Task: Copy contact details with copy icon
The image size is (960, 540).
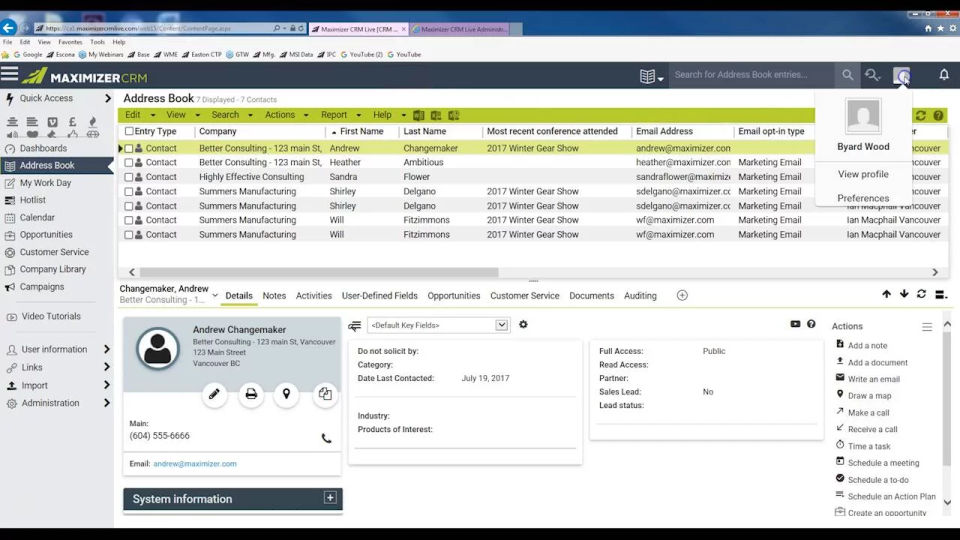Action: 325,394
